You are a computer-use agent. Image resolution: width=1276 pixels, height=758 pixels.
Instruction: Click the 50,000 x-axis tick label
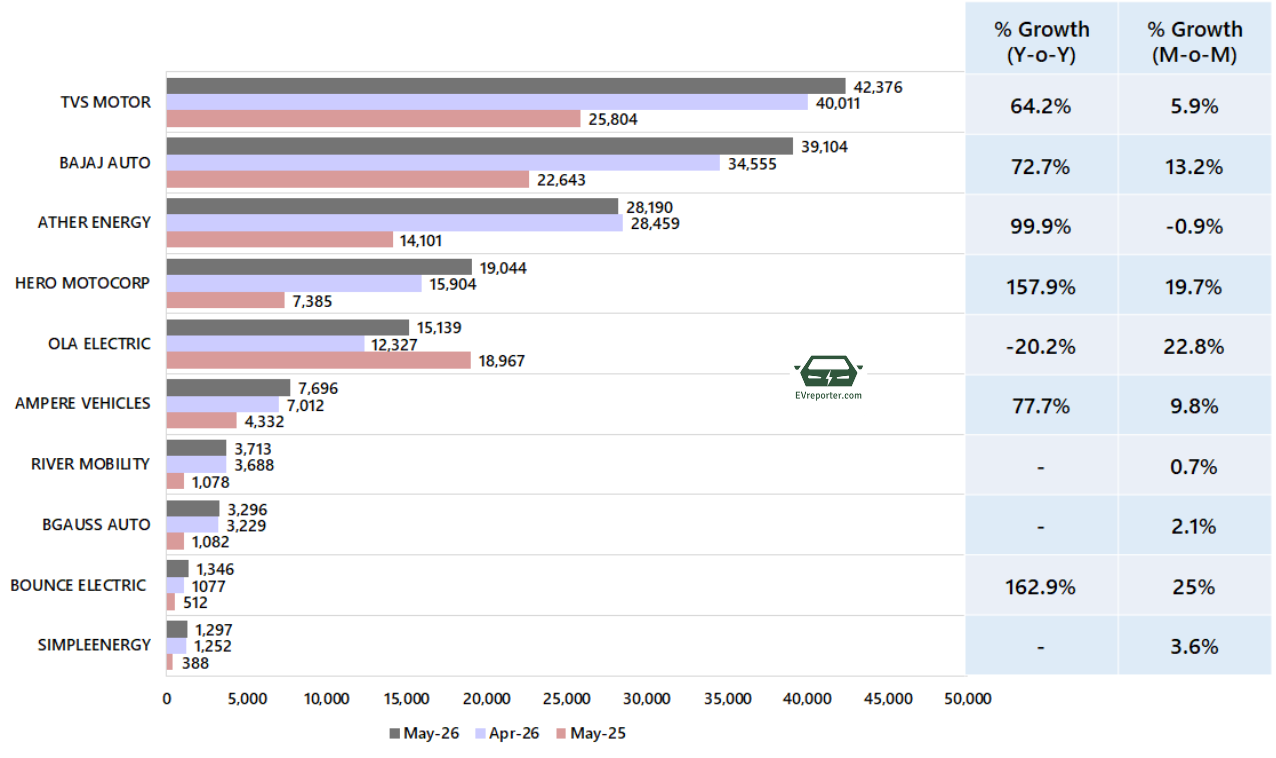click(967, 699)
